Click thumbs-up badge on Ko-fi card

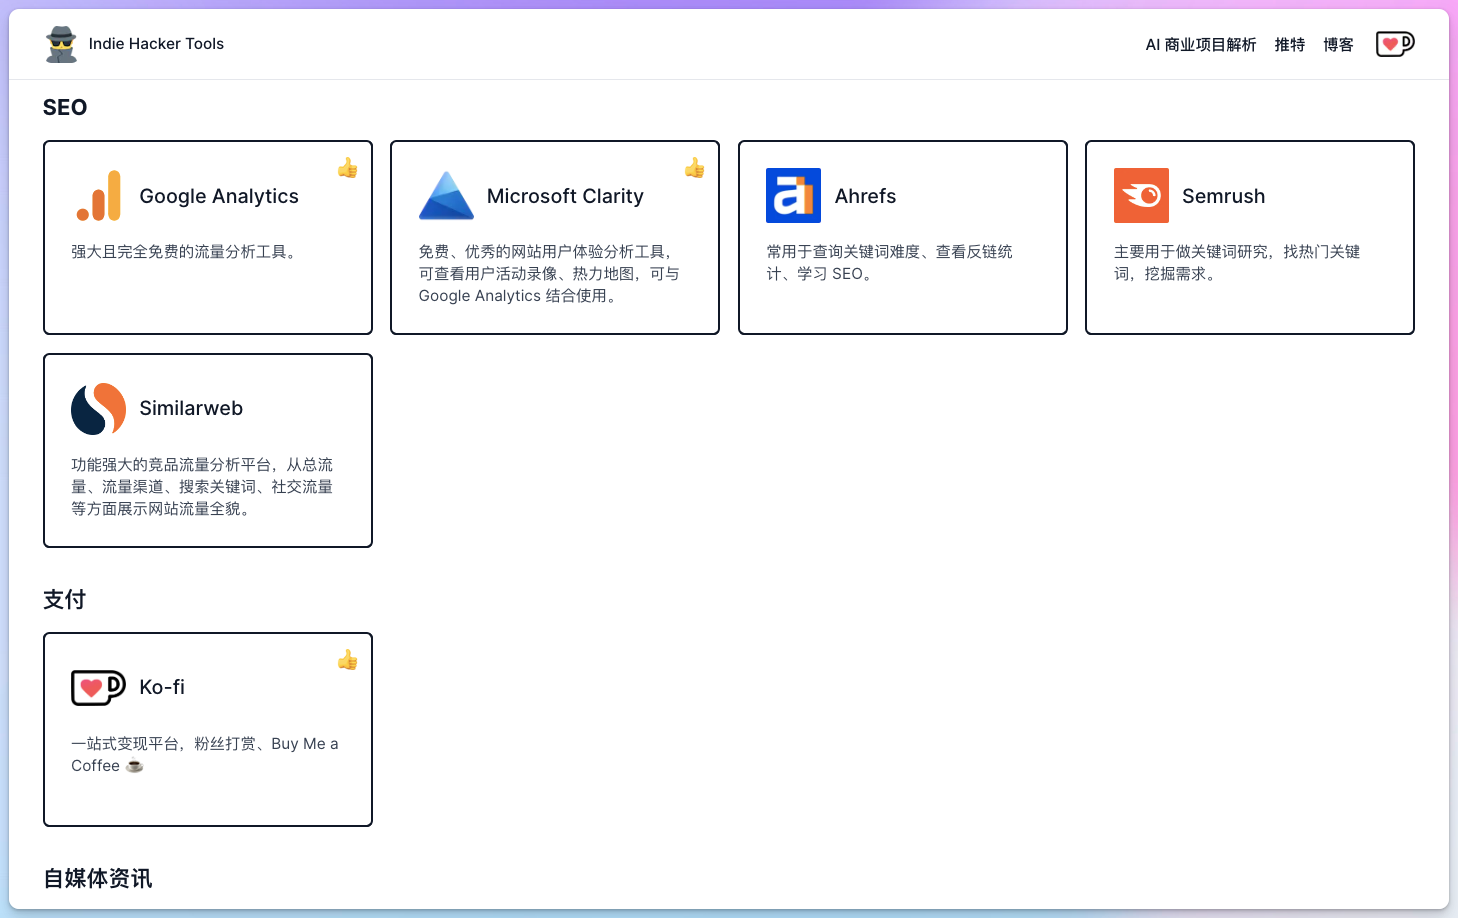click(x=347, y=660)
